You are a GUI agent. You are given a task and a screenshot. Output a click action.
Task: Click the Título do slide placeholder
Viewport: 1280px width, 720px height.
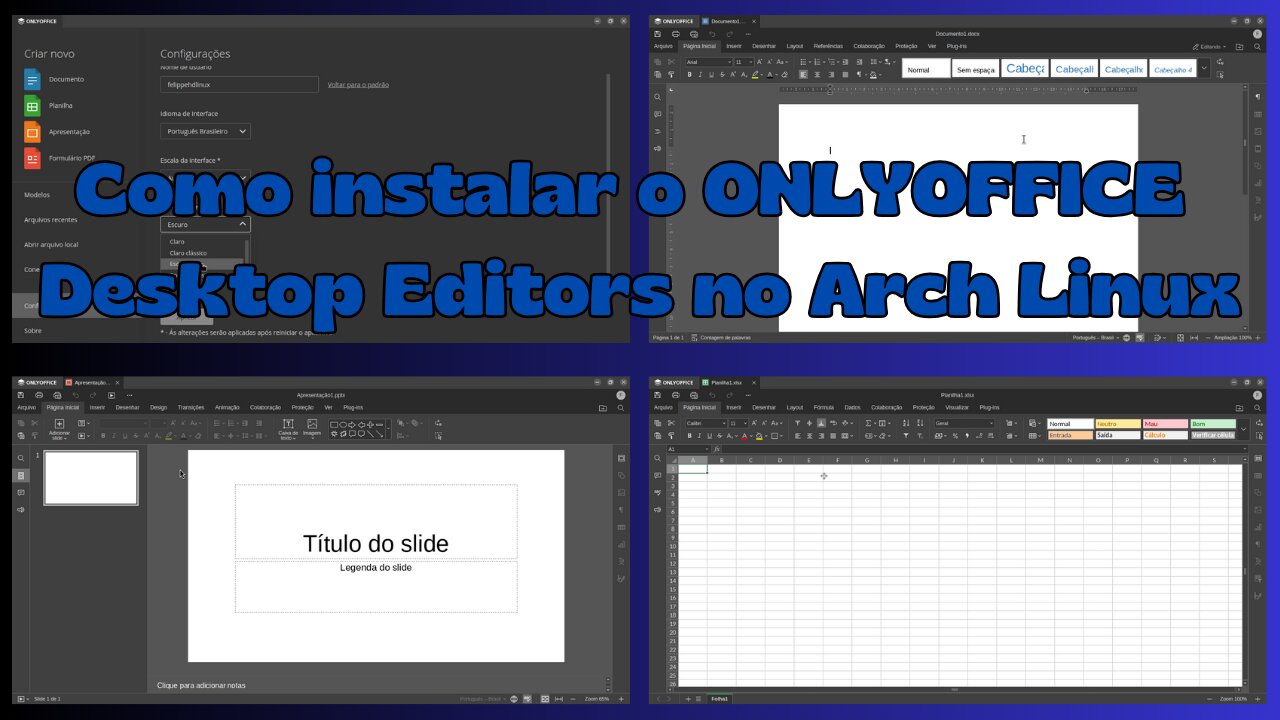point(376,522)
